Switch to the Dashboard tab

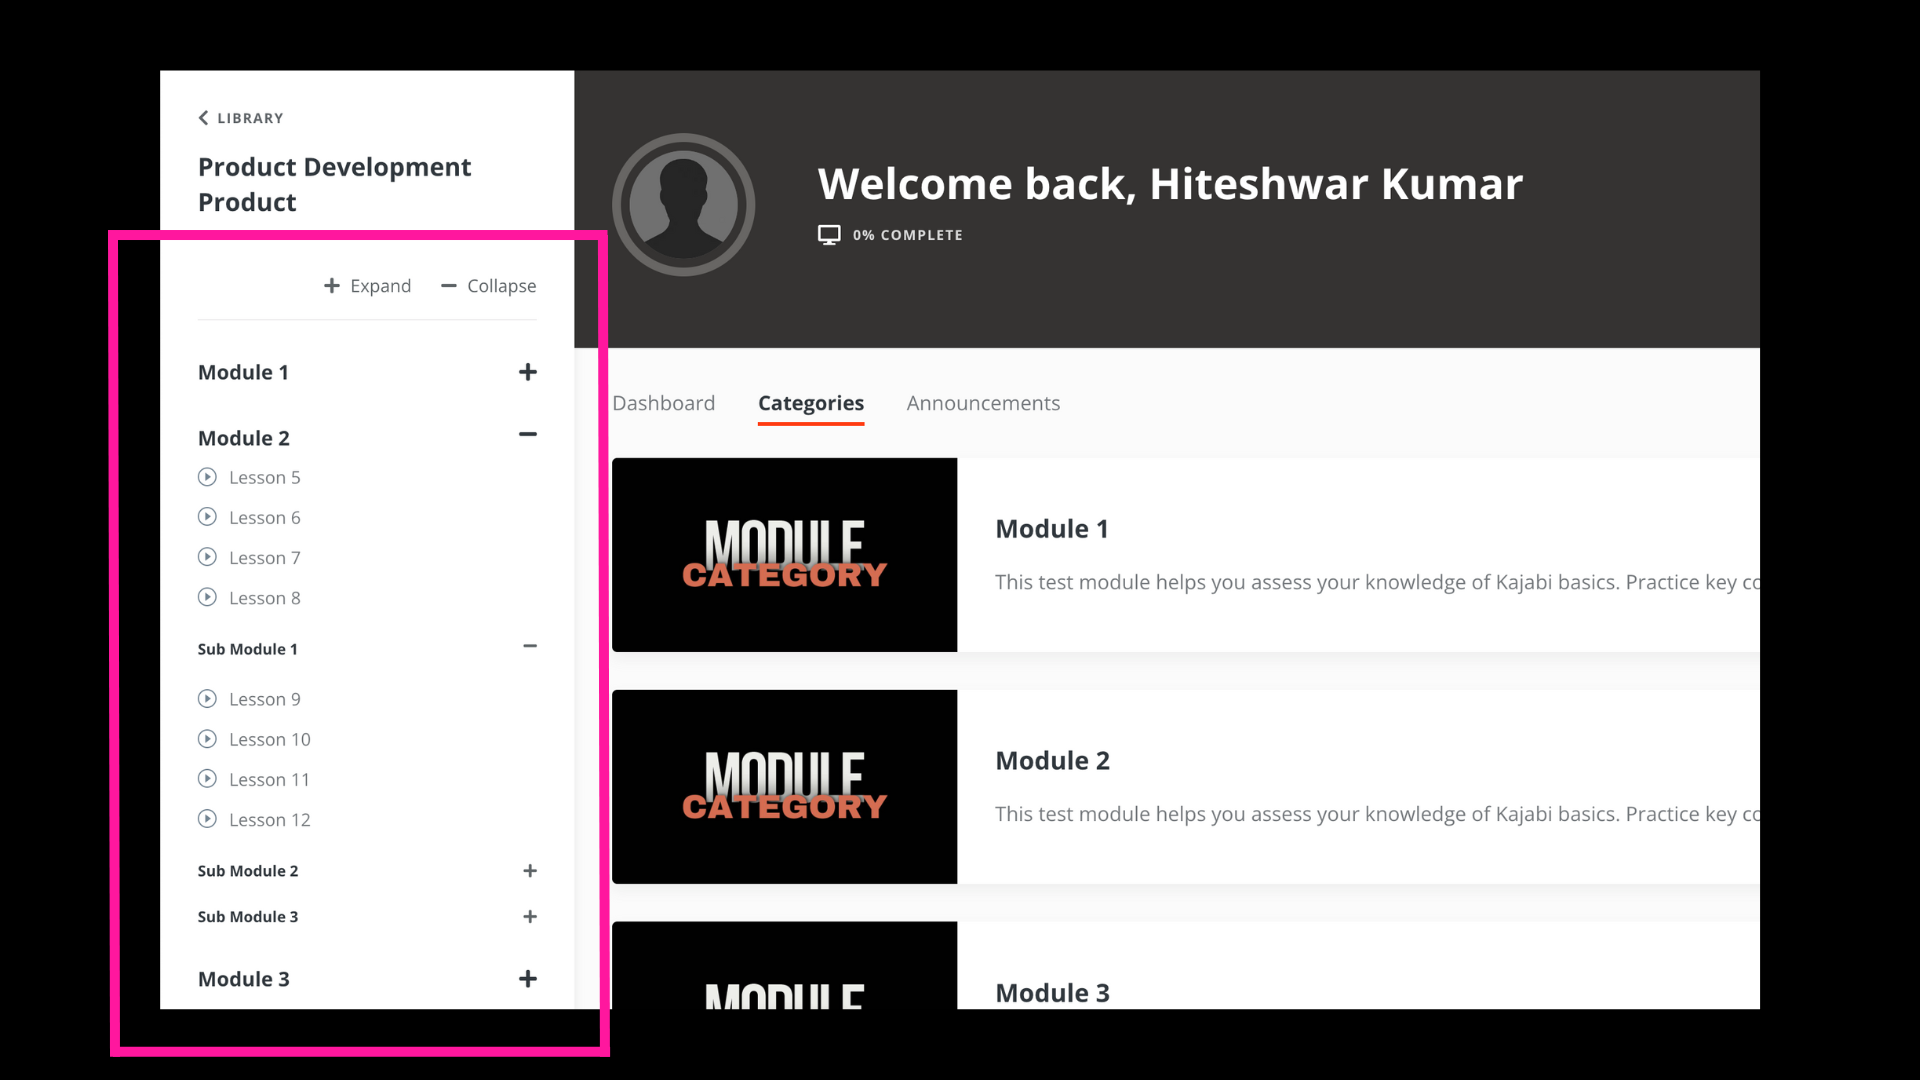[664, 403]
